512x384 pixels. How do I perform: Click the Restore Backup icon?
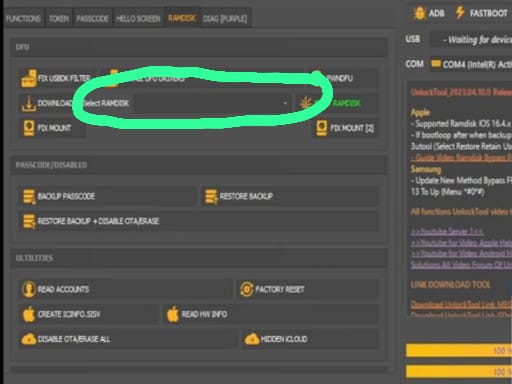[x=211, y=196]
